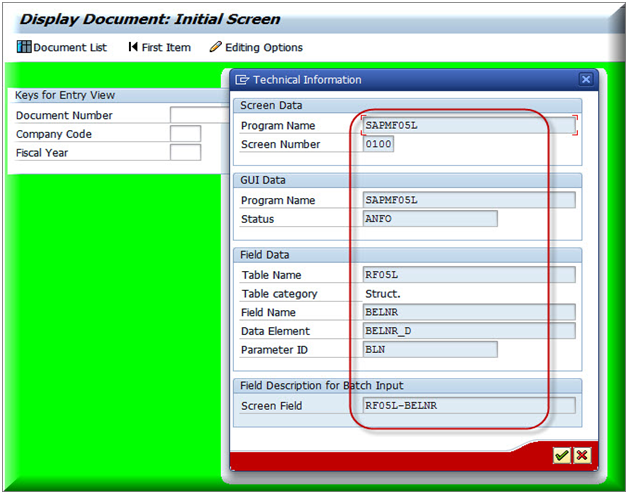
Task: Click Status field ANFO
Action: [430, 219]
